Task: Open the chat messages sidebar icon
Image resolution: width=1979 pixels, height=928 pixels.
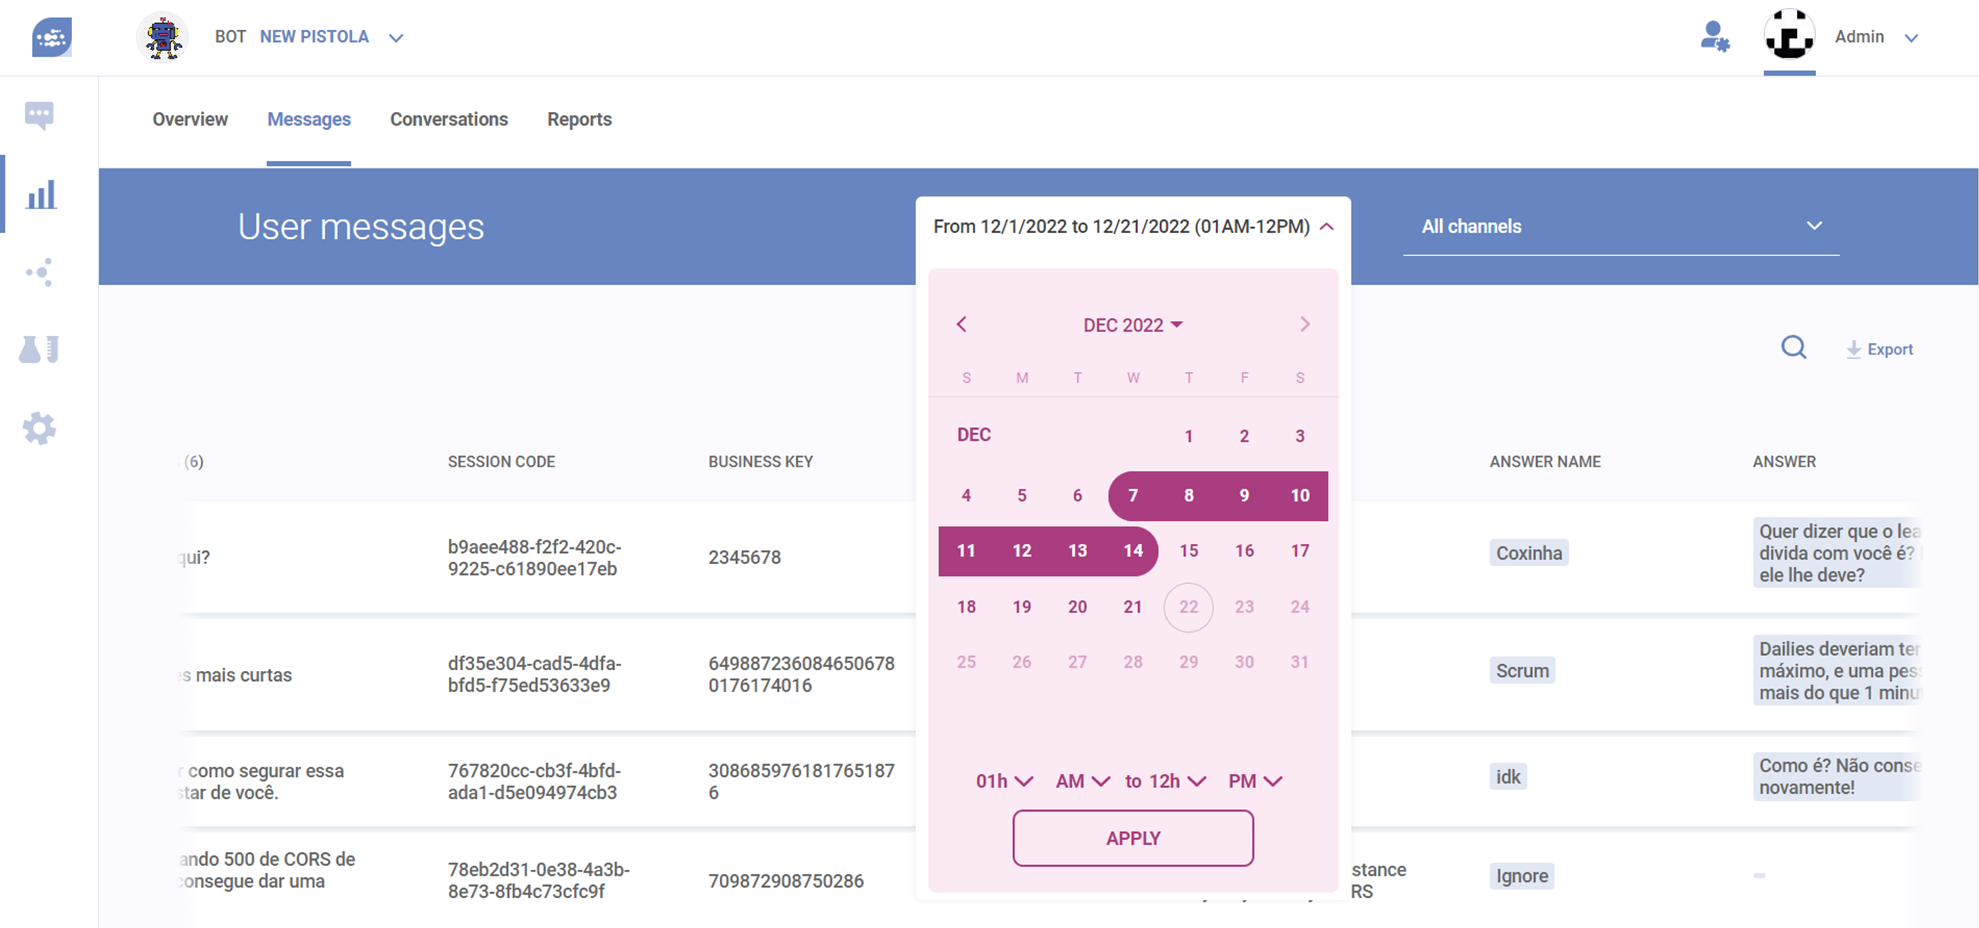Action: click(39, 116)
